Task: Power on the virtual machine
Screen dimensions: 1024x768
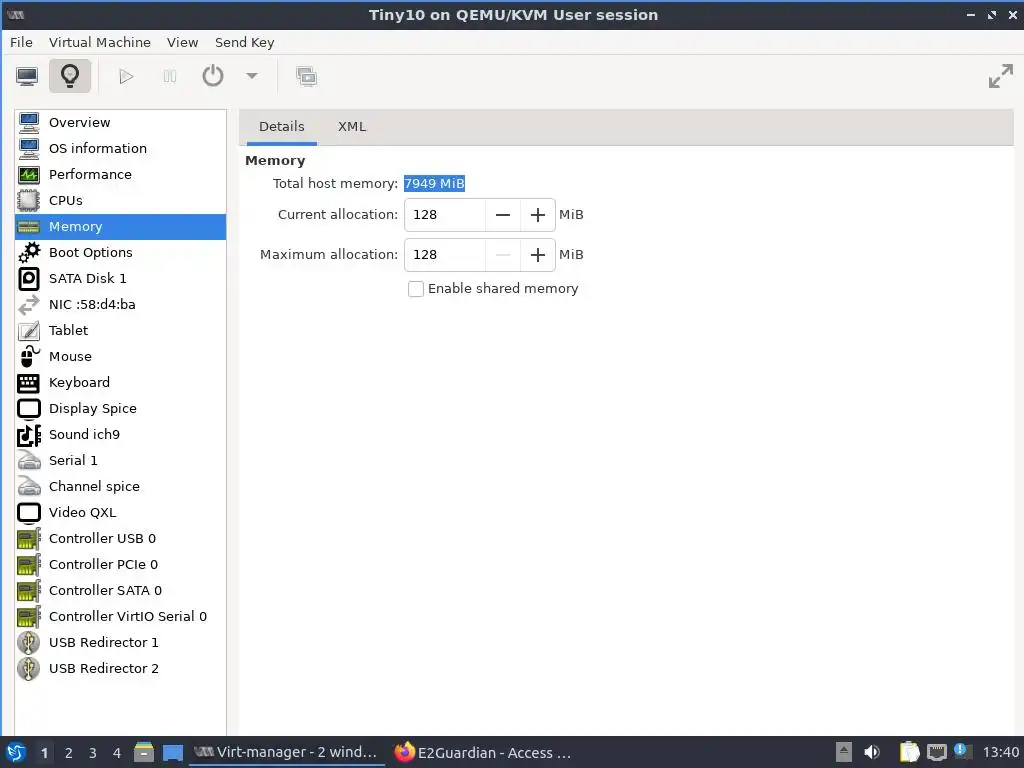Action: tap(126, 76)
